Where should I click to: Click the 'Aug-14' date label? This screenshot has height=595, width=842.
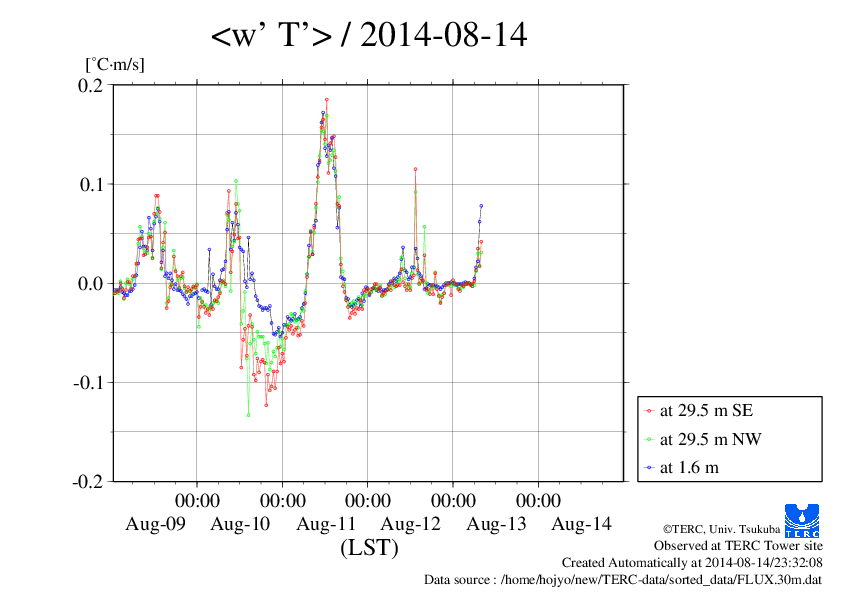point(582,524)
